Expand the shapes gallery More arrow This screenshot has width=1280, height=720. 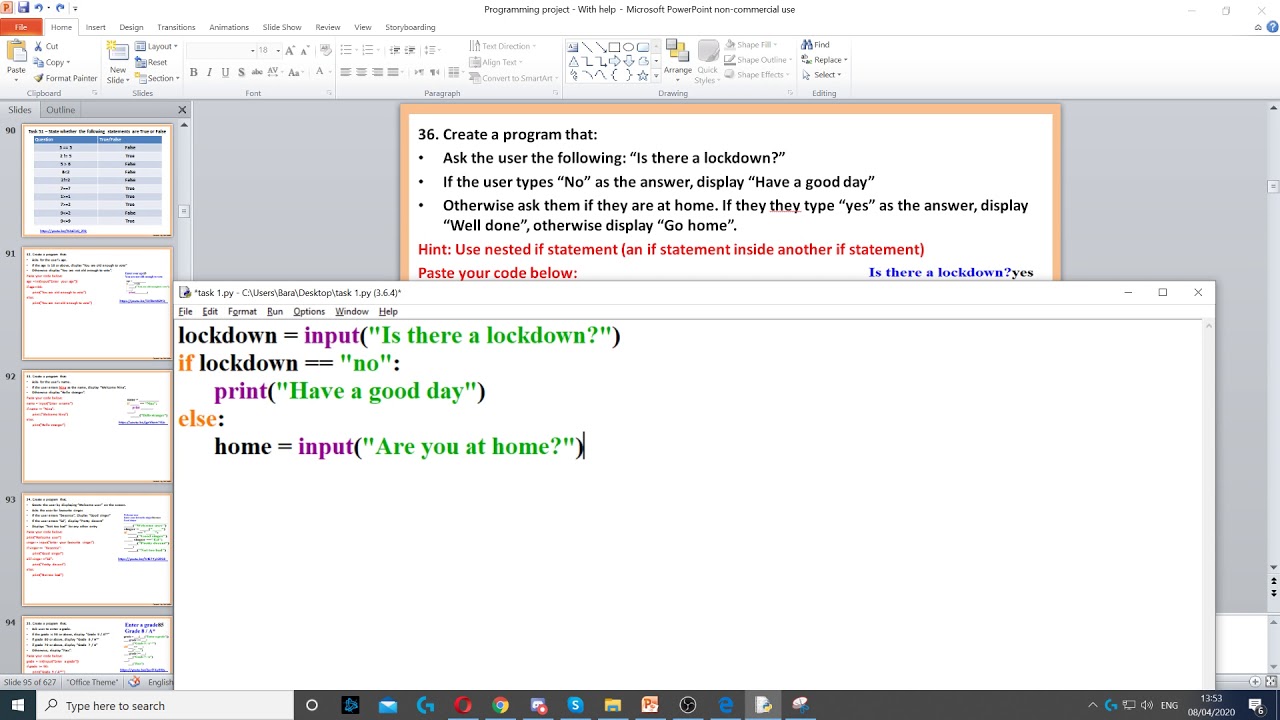click(x=654, y=76)
